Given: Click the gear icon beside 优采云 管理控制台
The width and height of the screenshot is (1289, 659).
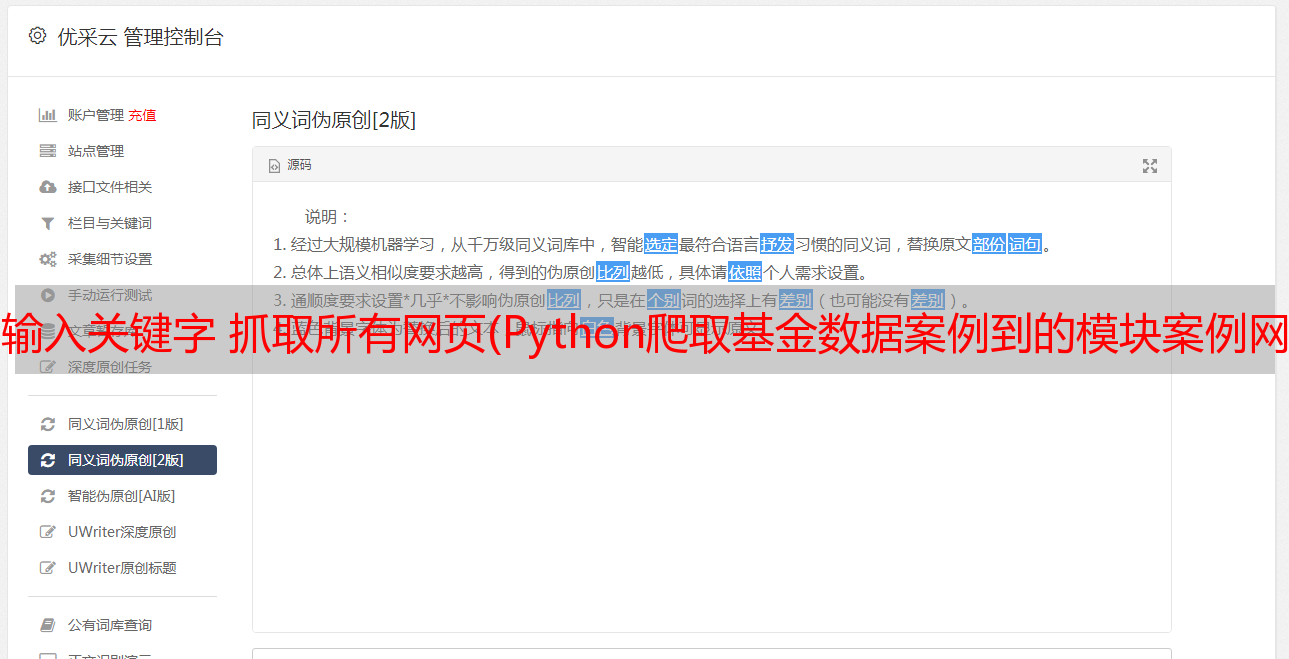Looking at the screenshot, I should 37,36.
